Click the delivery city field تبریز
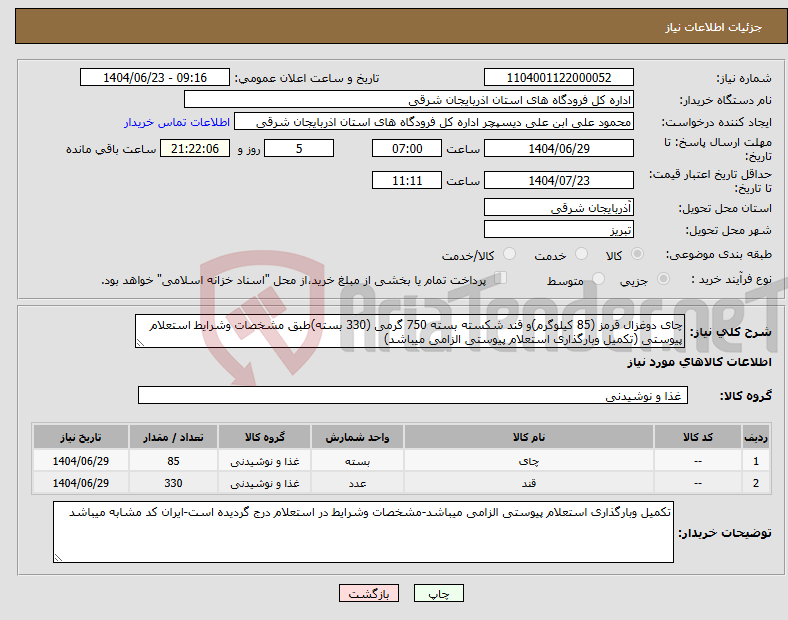The height and width of the screenshot is (620, 788). coord(558,229)
